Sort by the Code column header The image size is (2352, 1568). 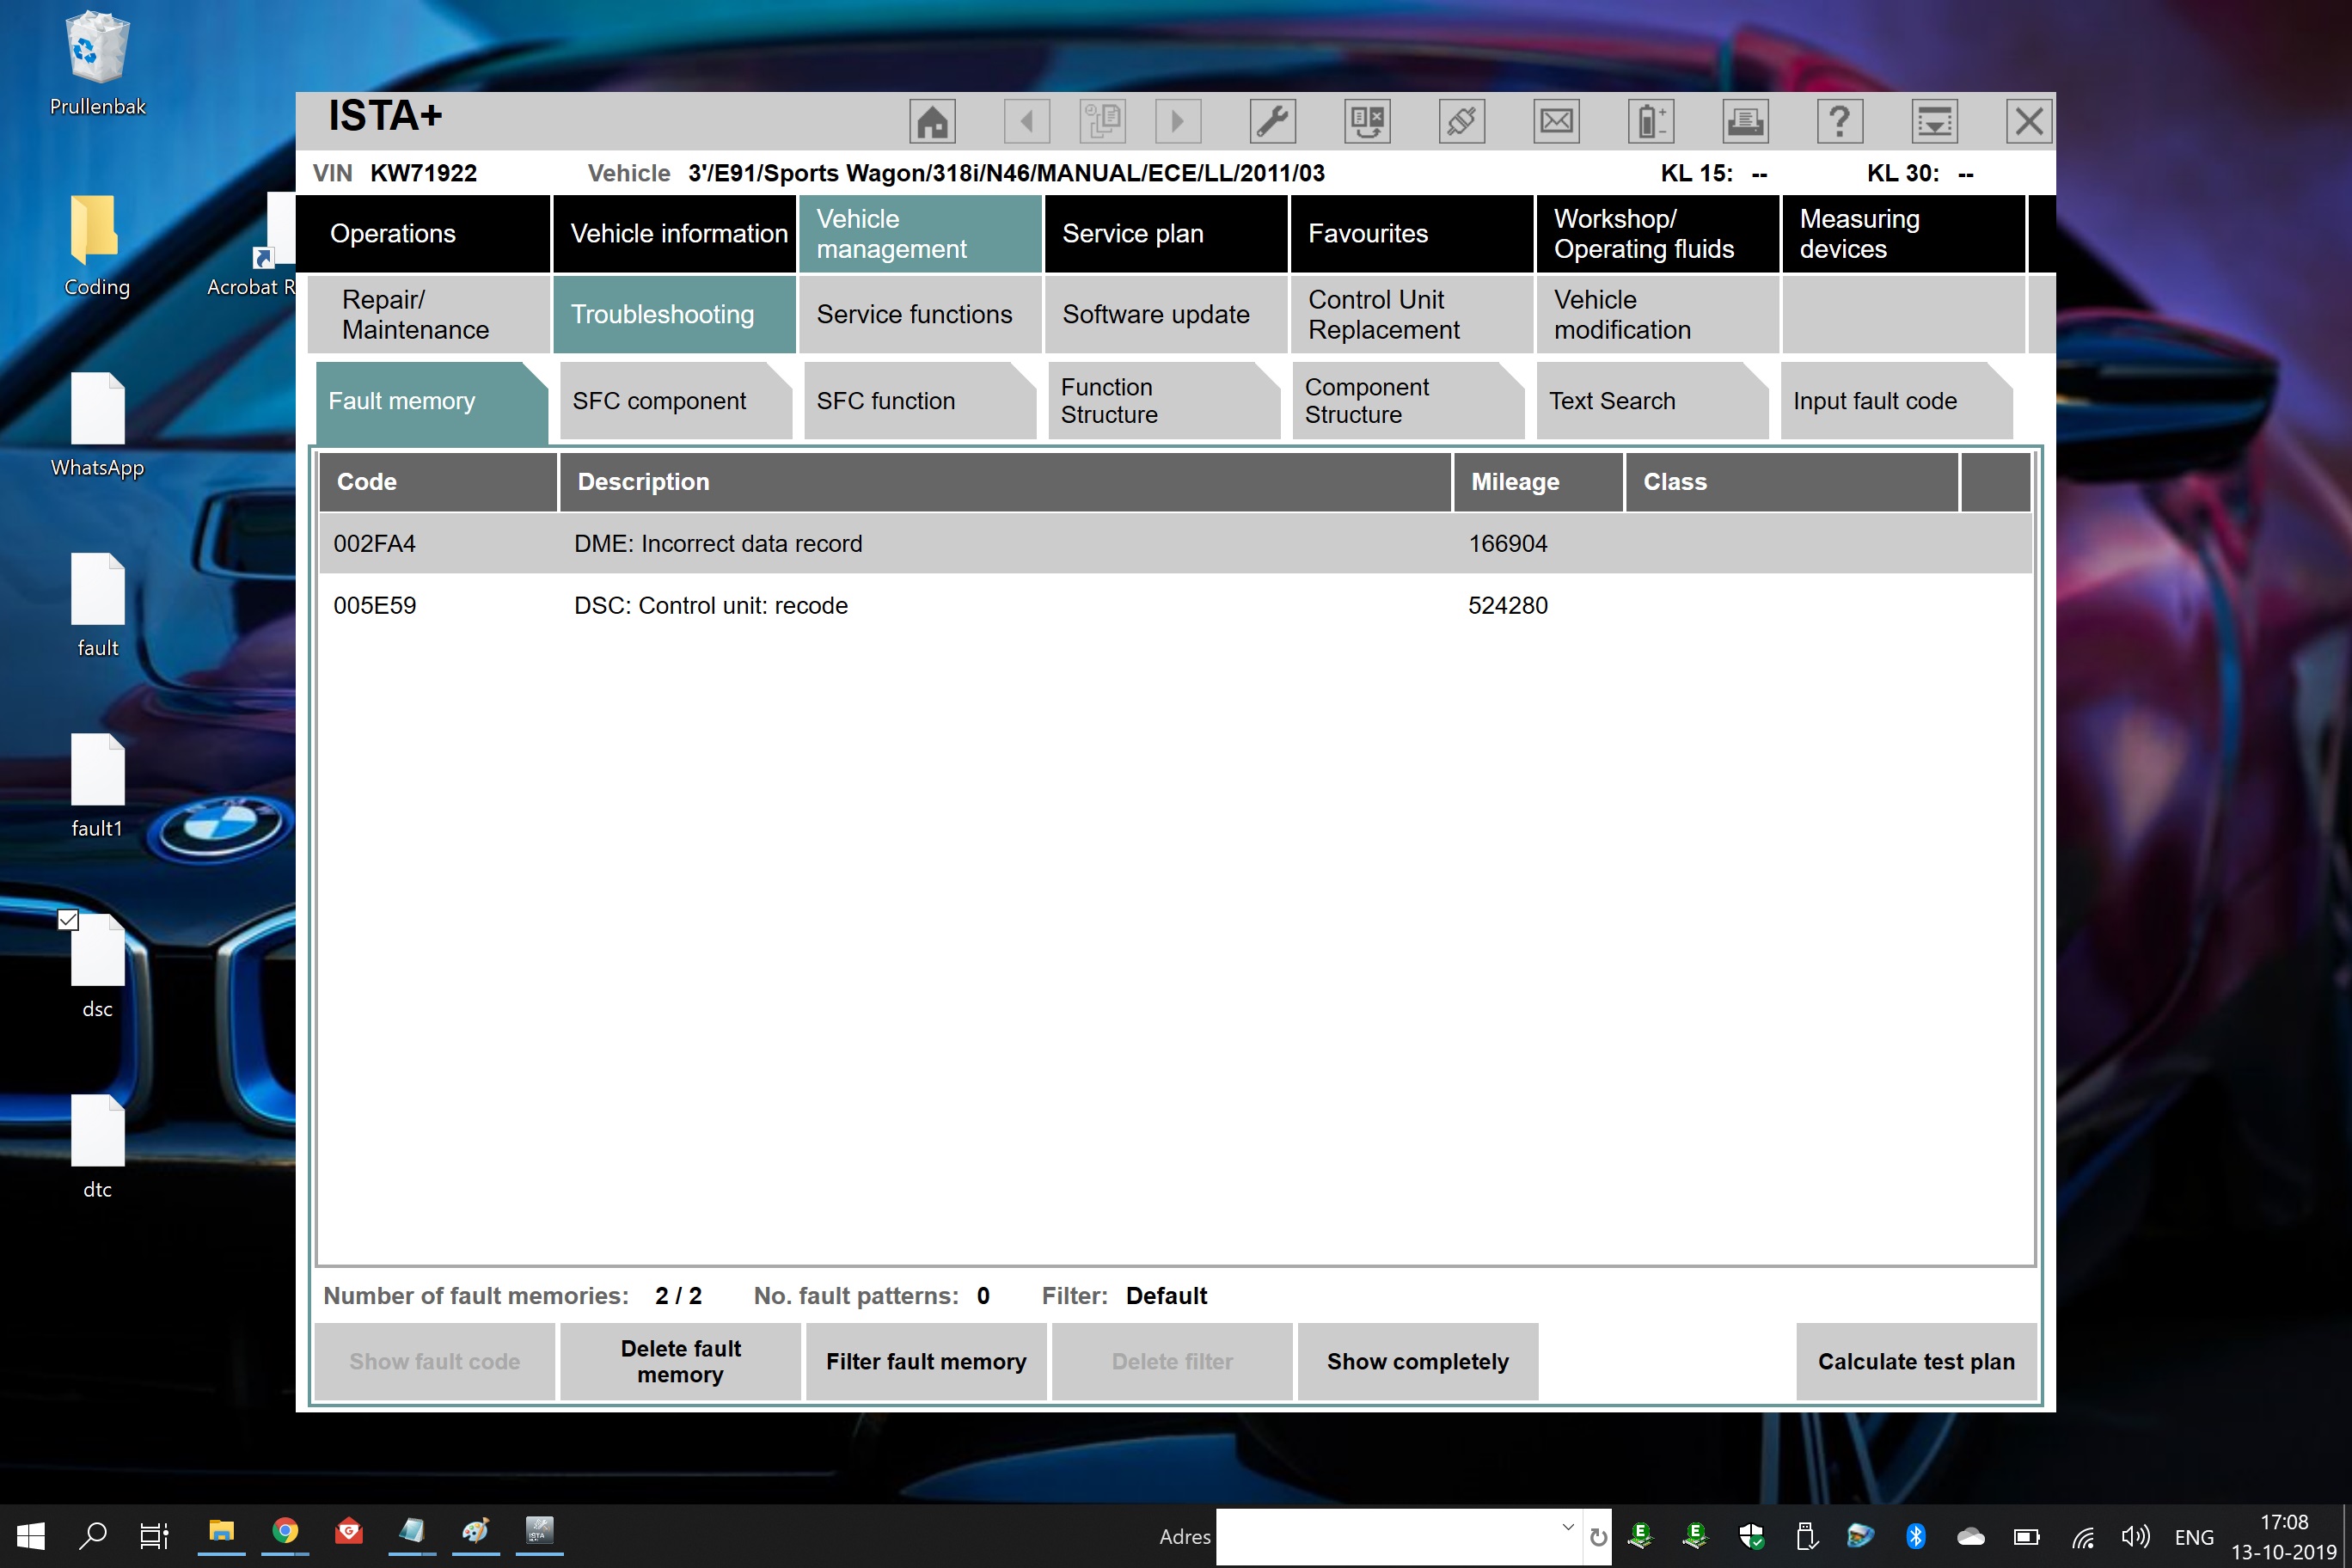click(438, 482)
